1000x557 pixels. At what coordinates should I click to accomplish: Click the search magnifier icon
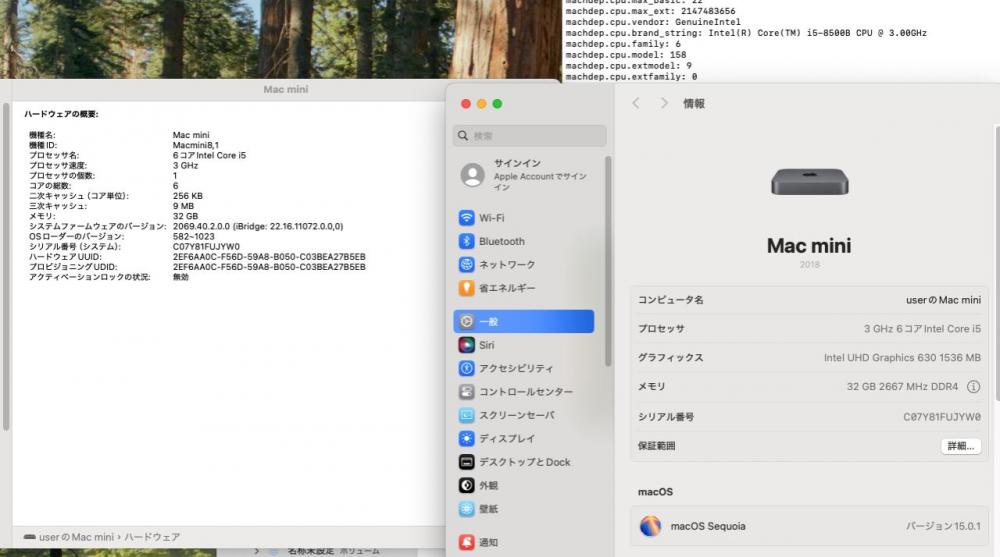click(x=463, y=135)
